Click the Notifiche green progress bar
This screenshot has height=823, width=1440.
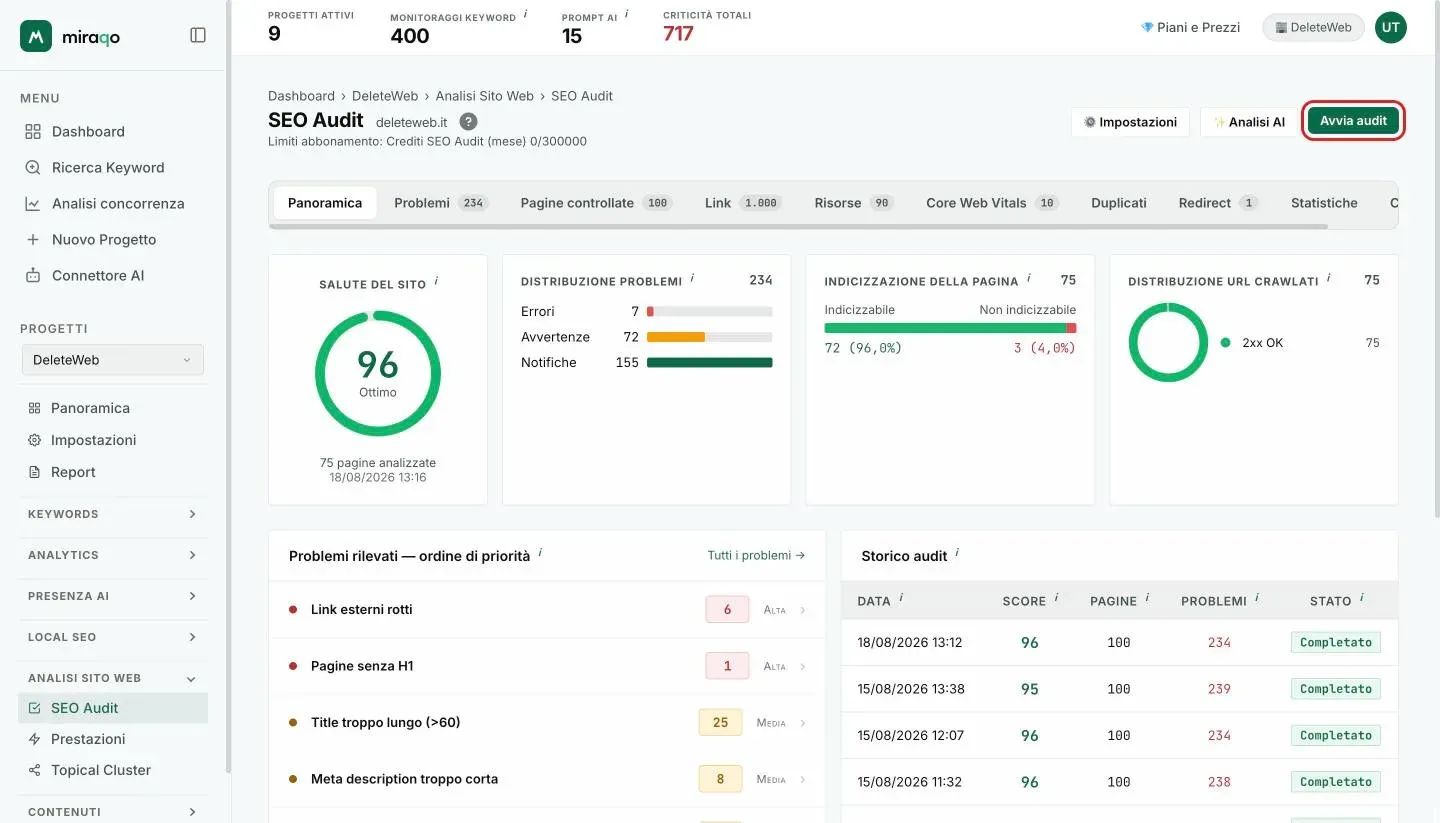click(x=710, y=363)
